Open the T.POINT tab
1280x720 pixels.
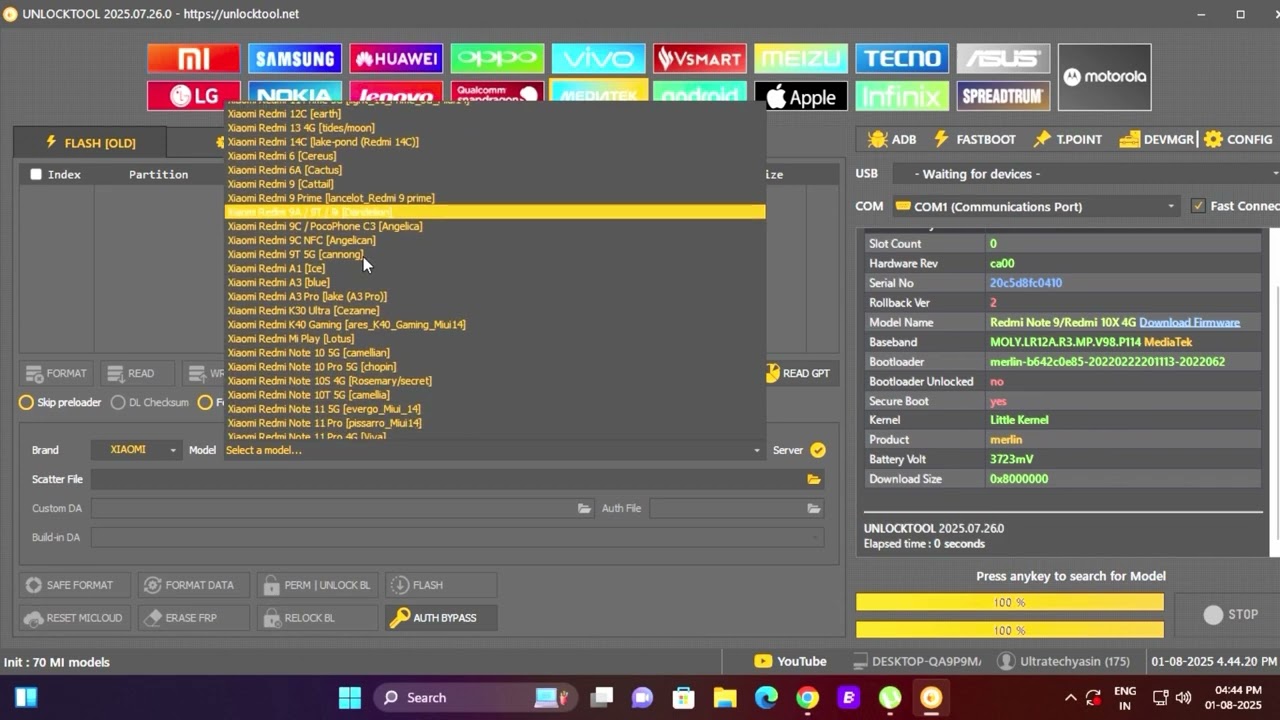(x=1068, y=139)
